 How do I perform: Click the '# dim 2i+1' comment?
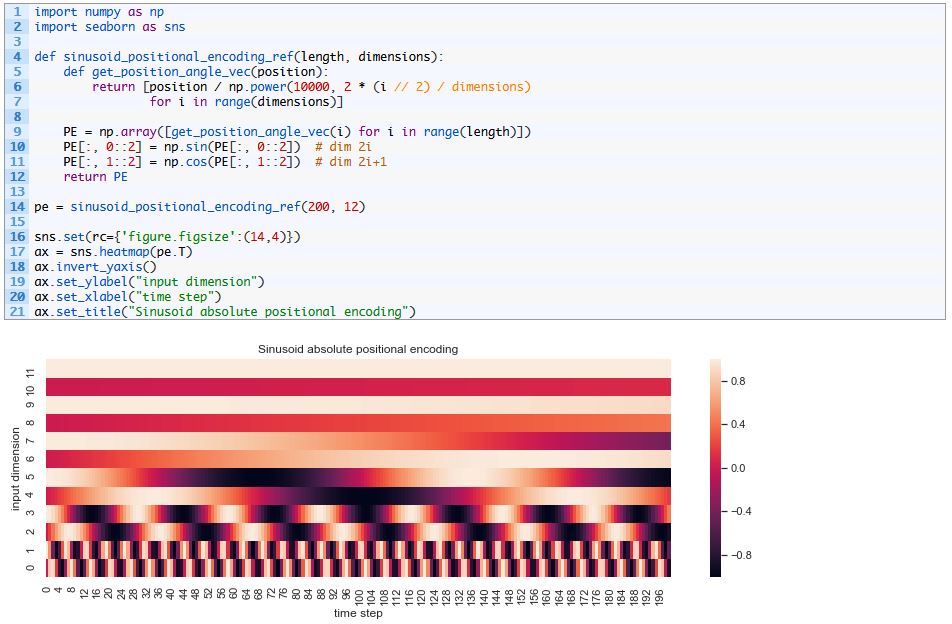click(x=350, y=161)
